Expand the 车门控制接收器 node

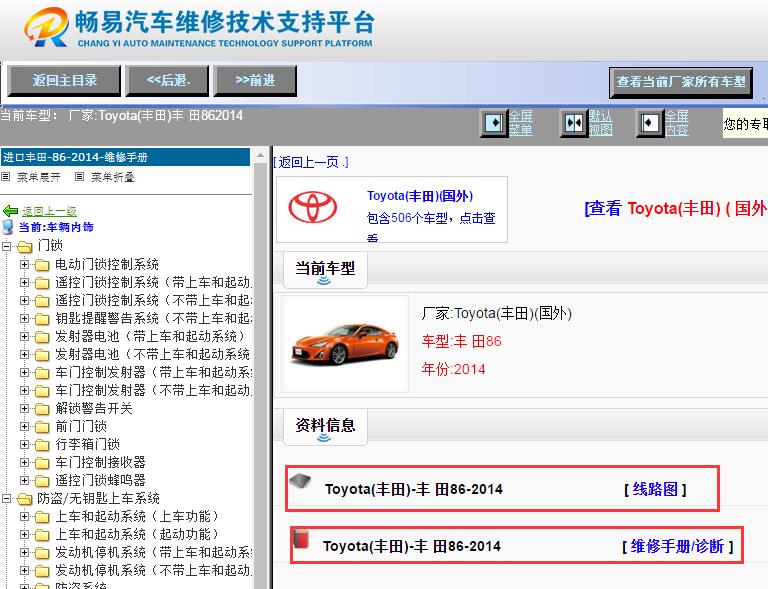click(24, 462)
